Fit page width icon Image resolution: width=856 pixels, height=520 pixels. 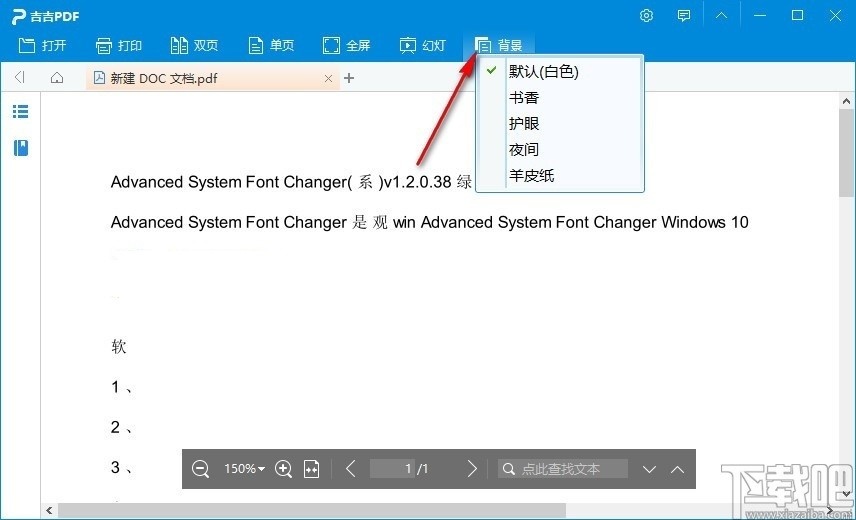312,469
